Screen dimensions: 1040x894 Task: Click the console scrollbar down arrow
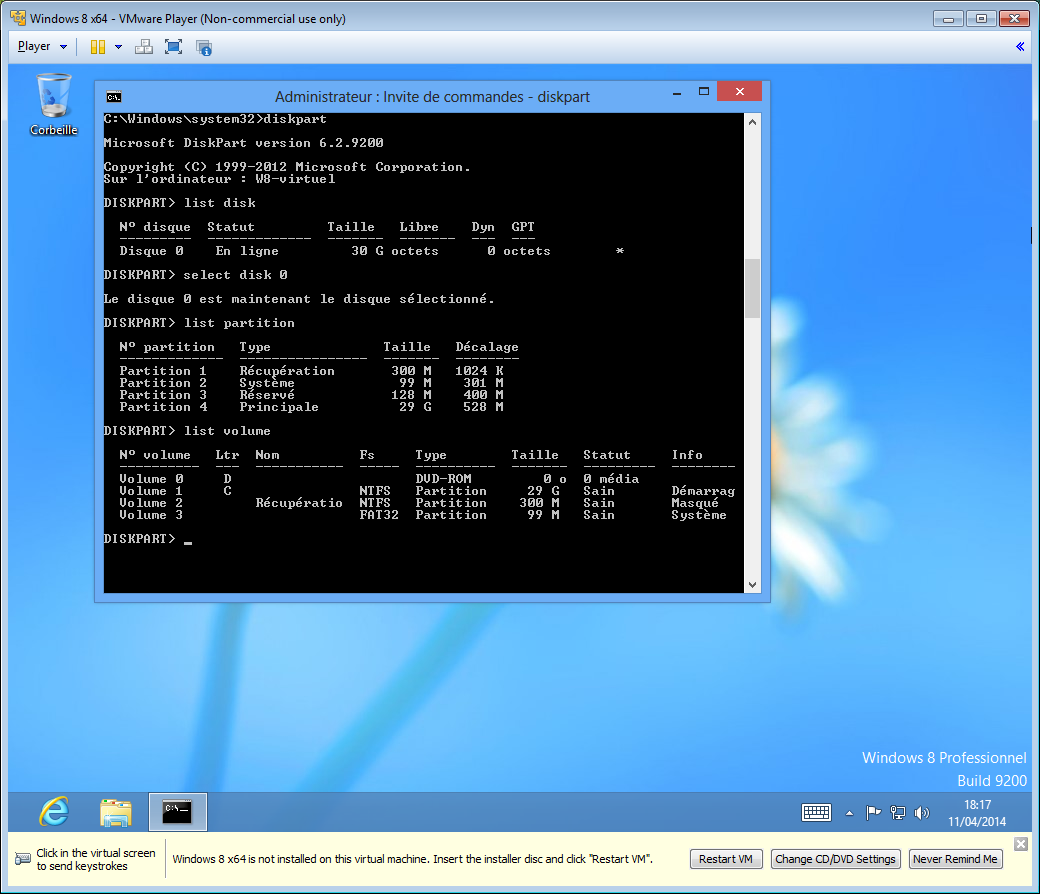point(752,584)
